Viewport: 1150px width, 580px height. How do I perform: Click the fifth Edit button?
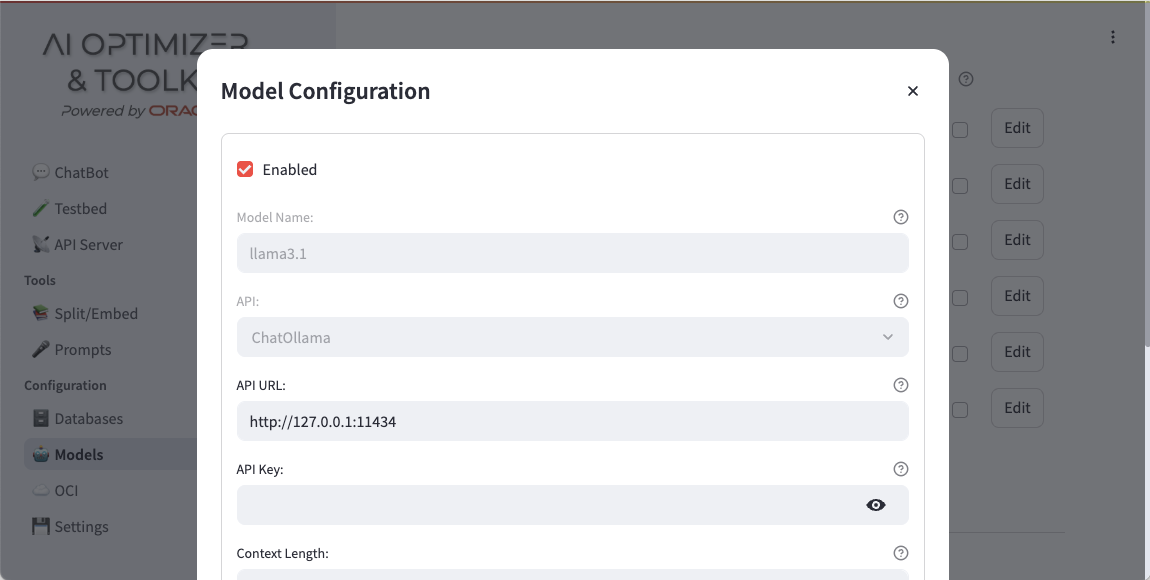click(1017, 352)
